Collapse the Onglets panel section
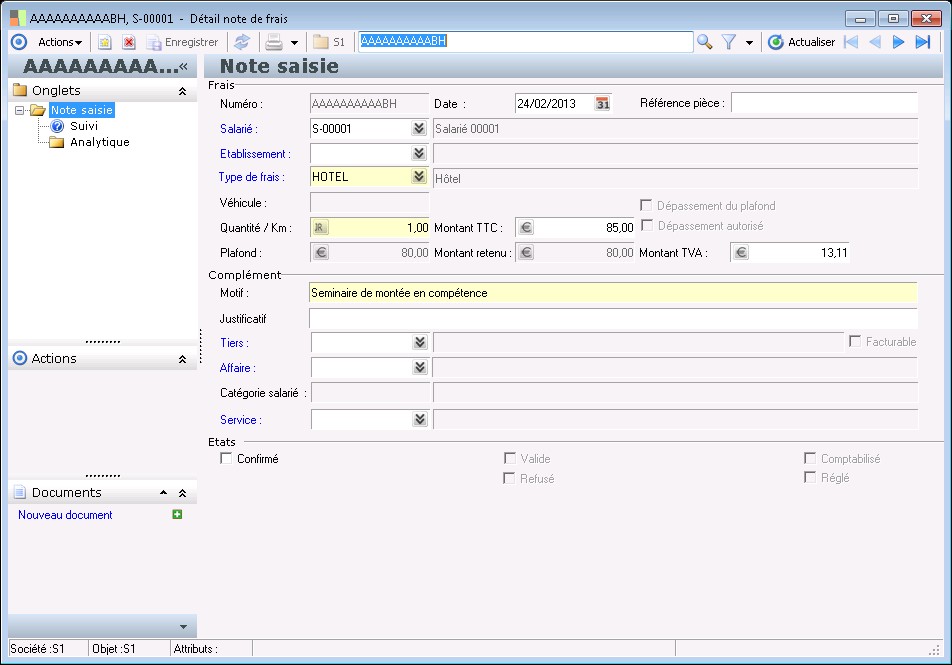This screenshot has height=665, width=952. click(x=182, y=91)
